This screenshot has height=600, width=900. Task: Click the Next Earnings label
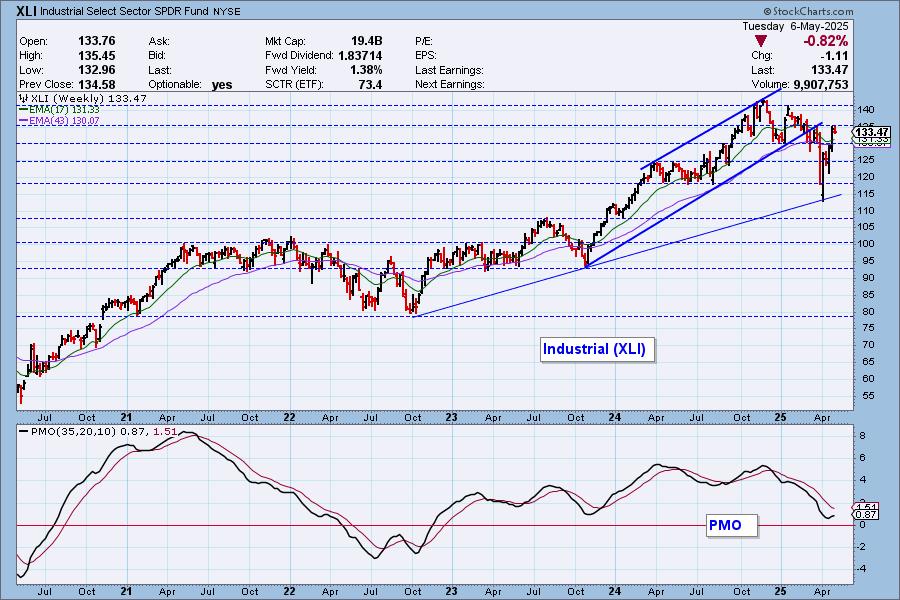tap(450, 84)
